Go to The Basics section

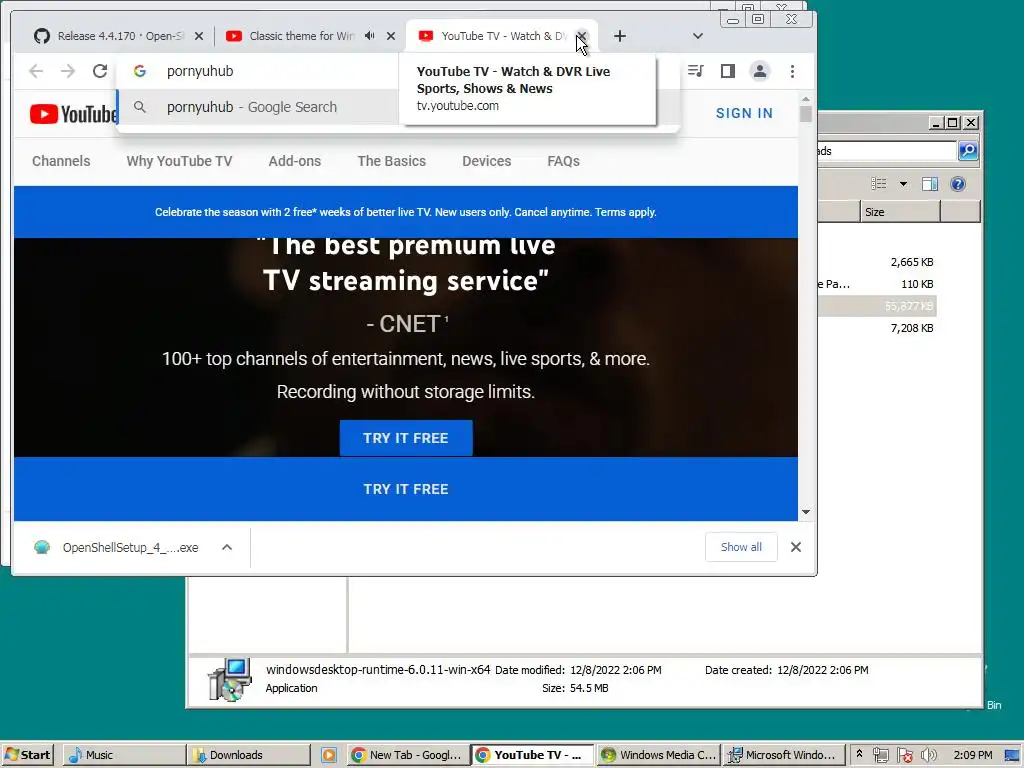click(391, 161)
